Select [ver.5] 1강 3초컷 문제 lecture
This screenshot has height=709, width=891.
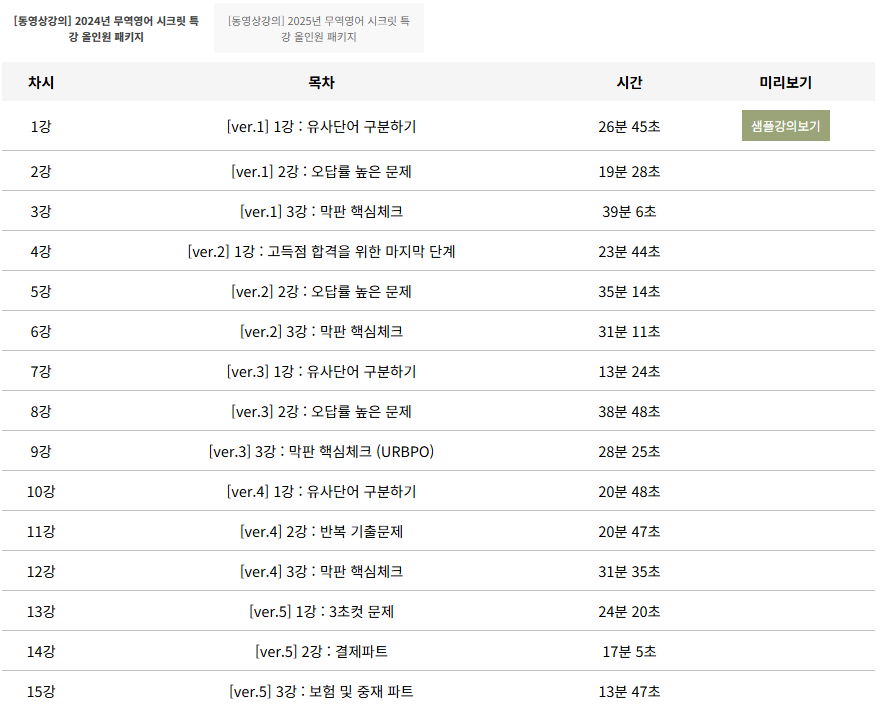tap(321, 611)
